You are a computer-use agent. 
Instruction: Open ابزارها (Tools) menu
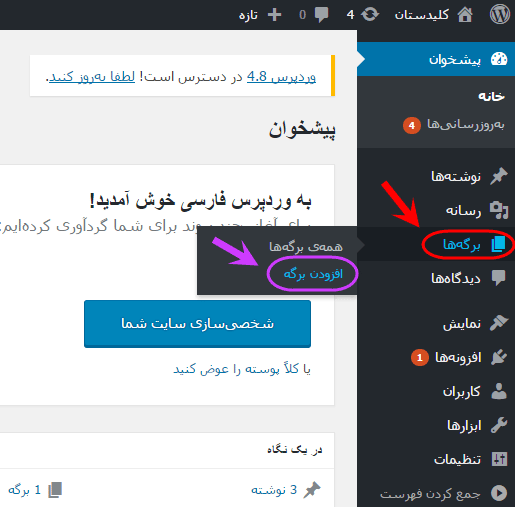coord(464,426)
